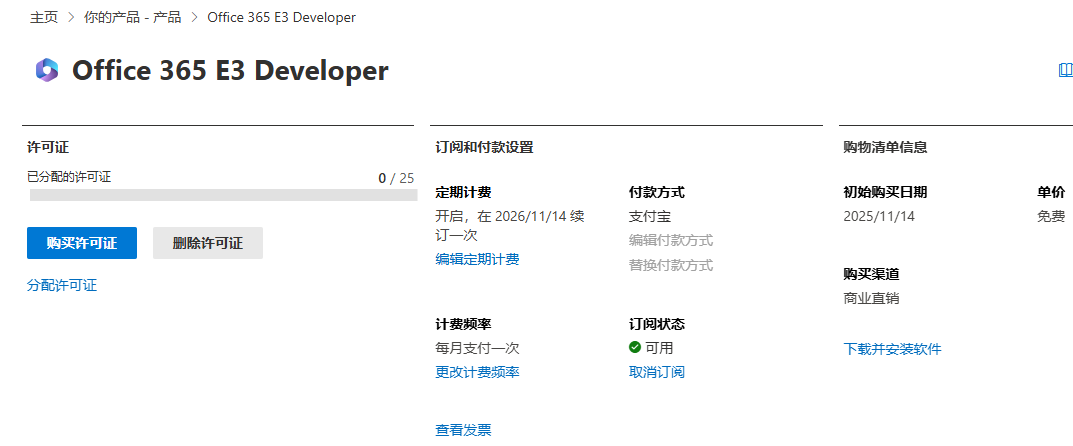Image resolution: width=1073 pixels, height=446 pixels.
Task: Open the 分配许可证 link
Action: 62,286
